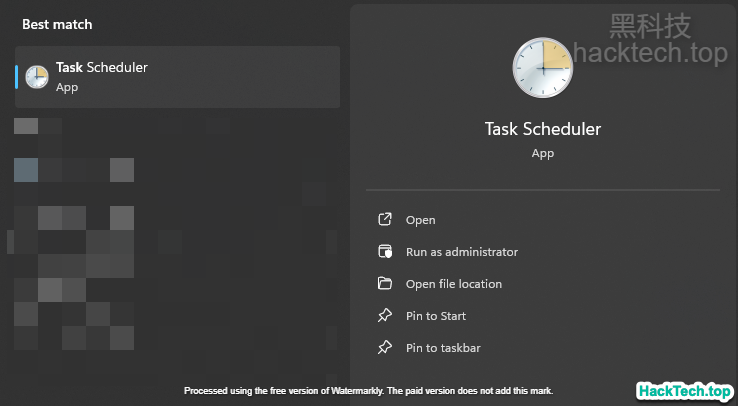Viewport: 738px width, 406px height.
Task: Click the large Task Scheduler clock icon
Action: 543,69
